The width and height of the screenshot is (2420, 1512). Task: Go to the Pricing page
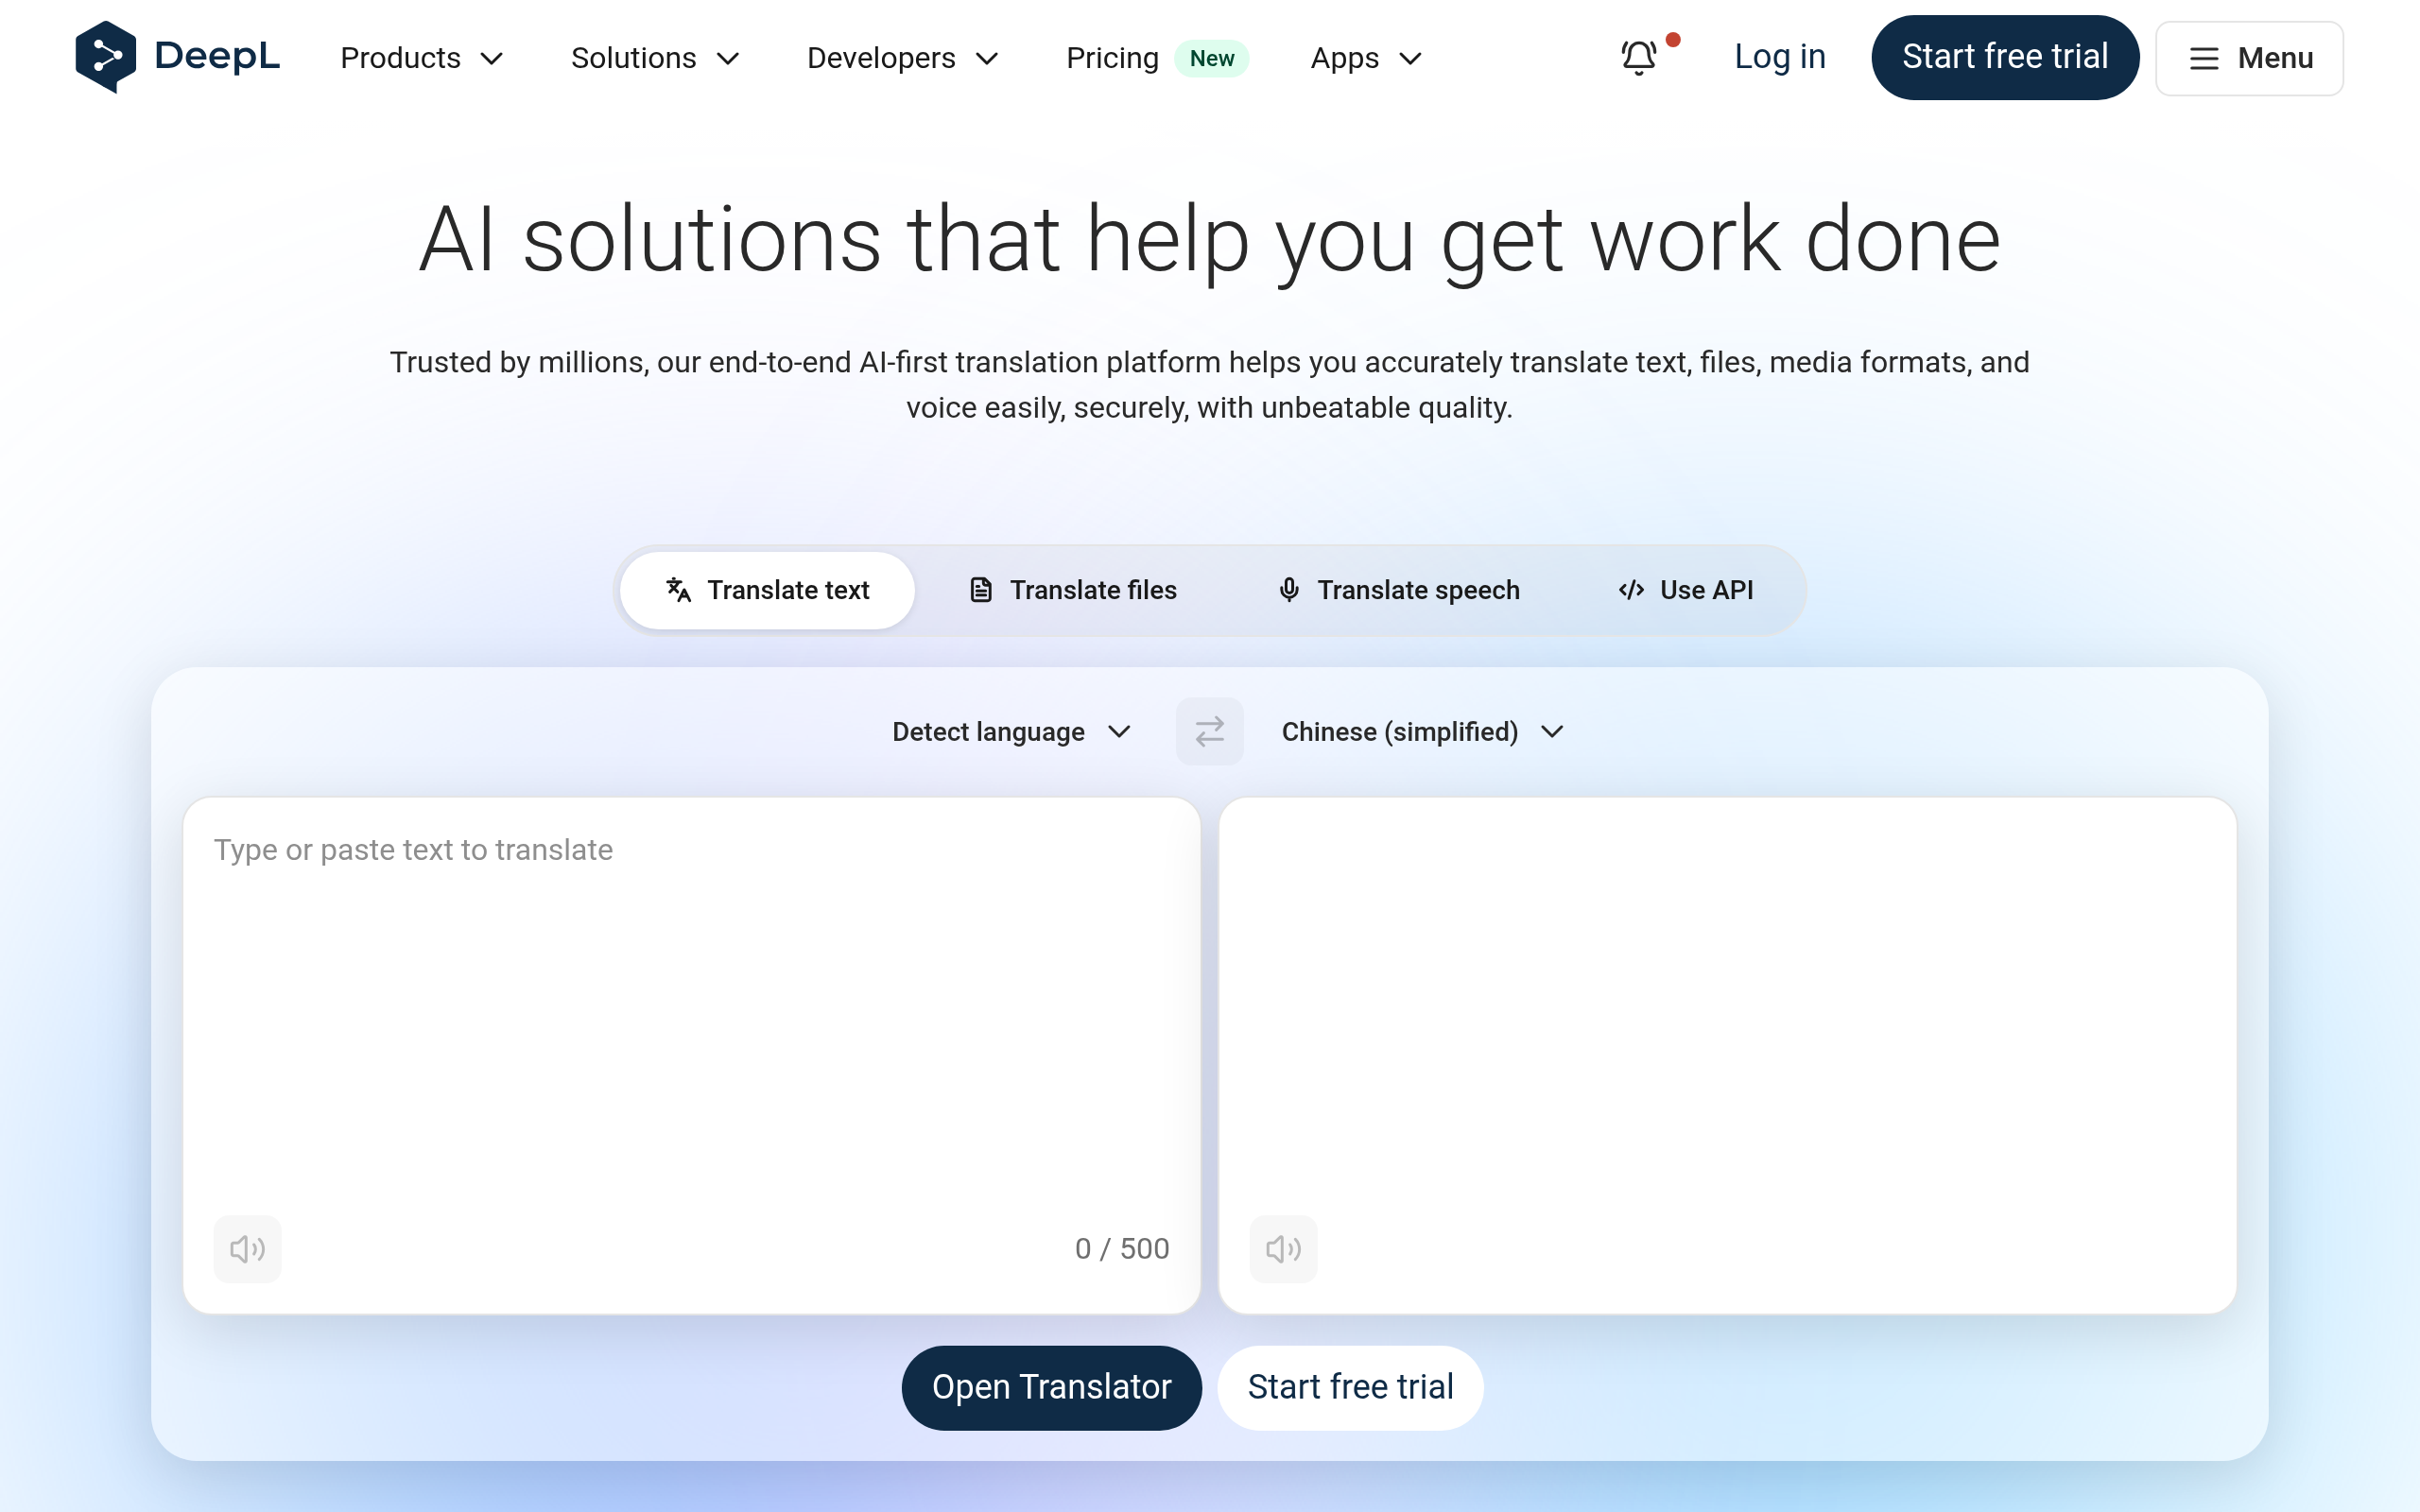[1112, 58]
